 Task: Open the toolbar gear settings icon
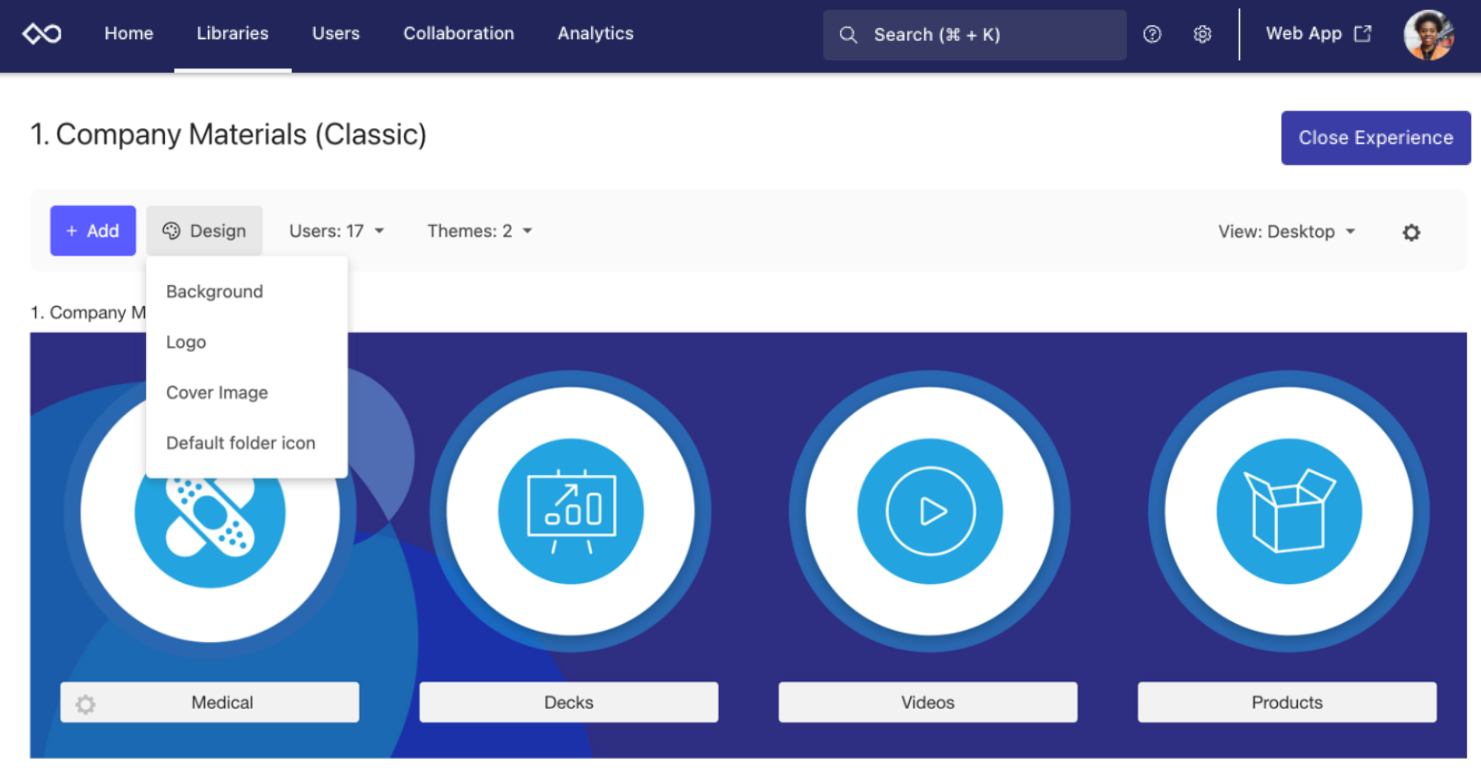1411,232
